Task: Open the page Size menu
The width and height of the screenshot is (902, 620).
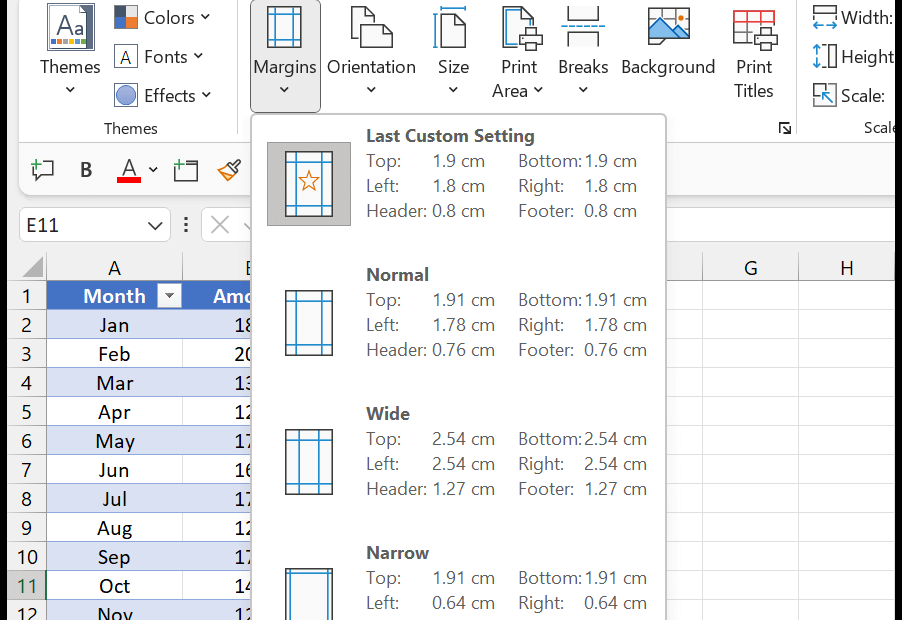Action: tap(453, 51)
